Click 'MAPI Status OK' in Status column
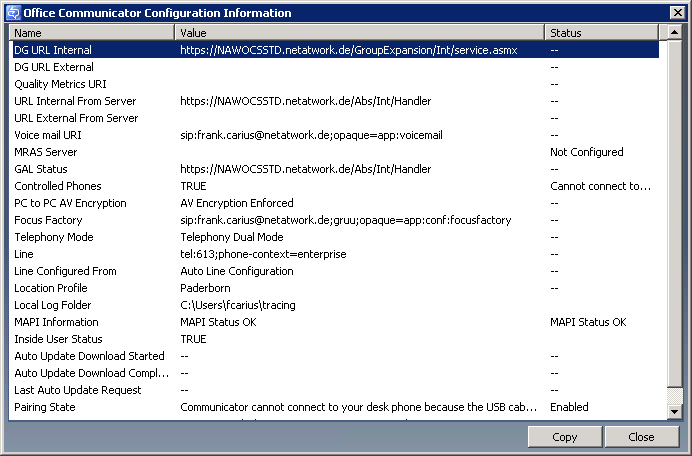Viewport: 692px width, 456px height. coord(588,322)
